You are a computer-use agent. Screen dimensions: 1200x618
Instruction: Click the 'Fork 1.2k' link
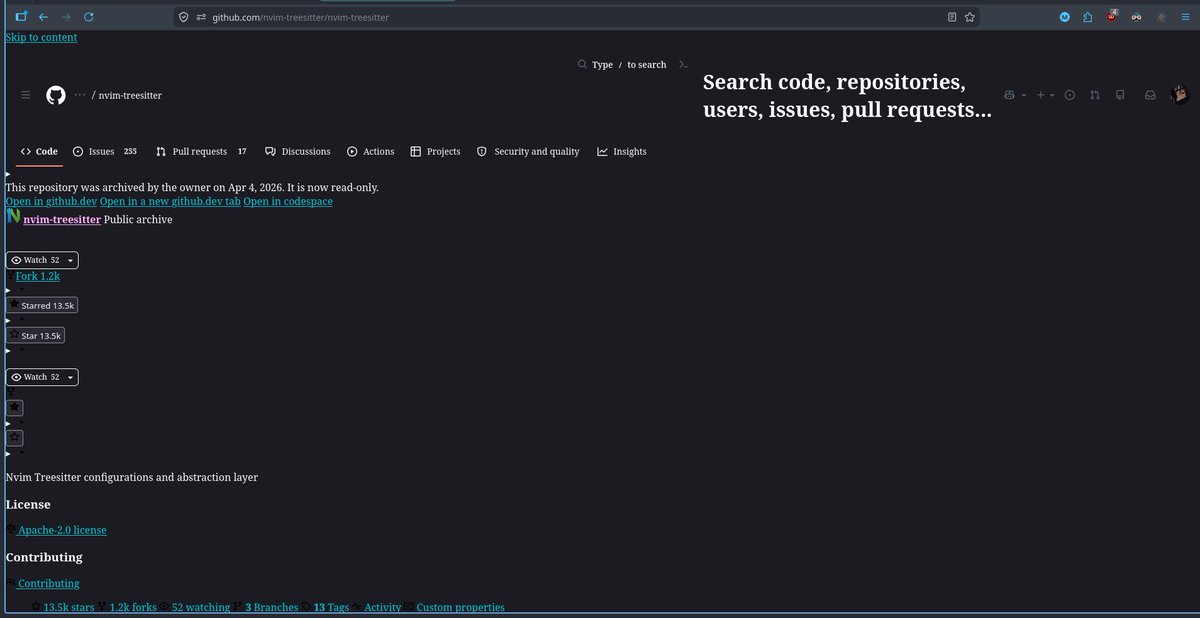coord(38,276)
